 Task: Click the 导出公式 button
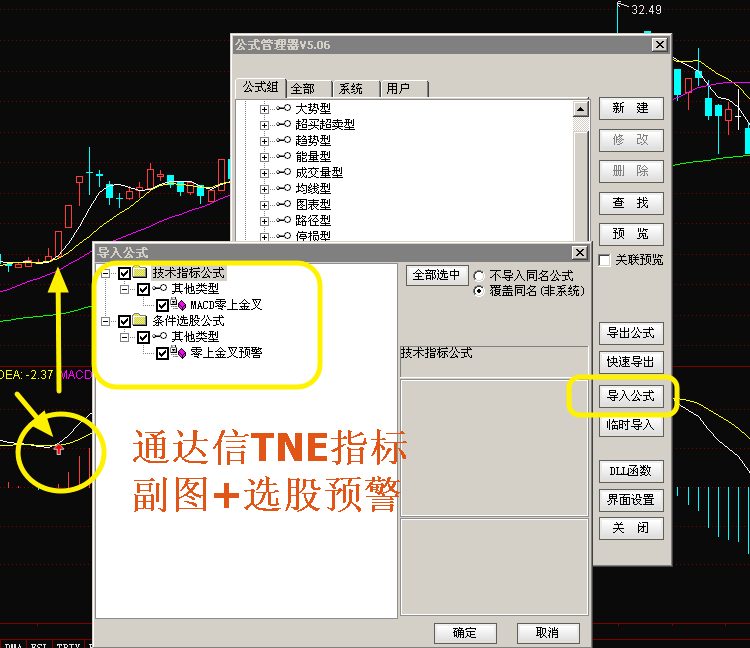[631, 333]
